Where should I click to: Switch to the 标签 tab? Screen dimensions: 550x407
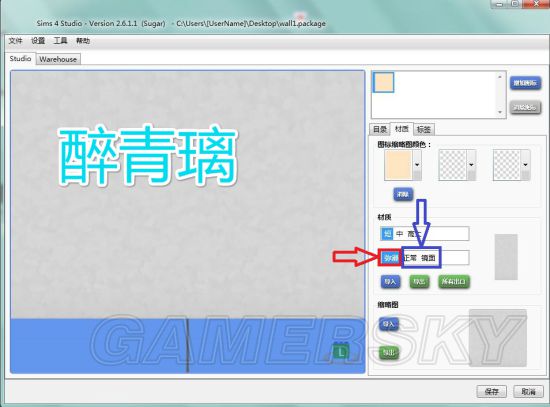click(x=424, y=129)
